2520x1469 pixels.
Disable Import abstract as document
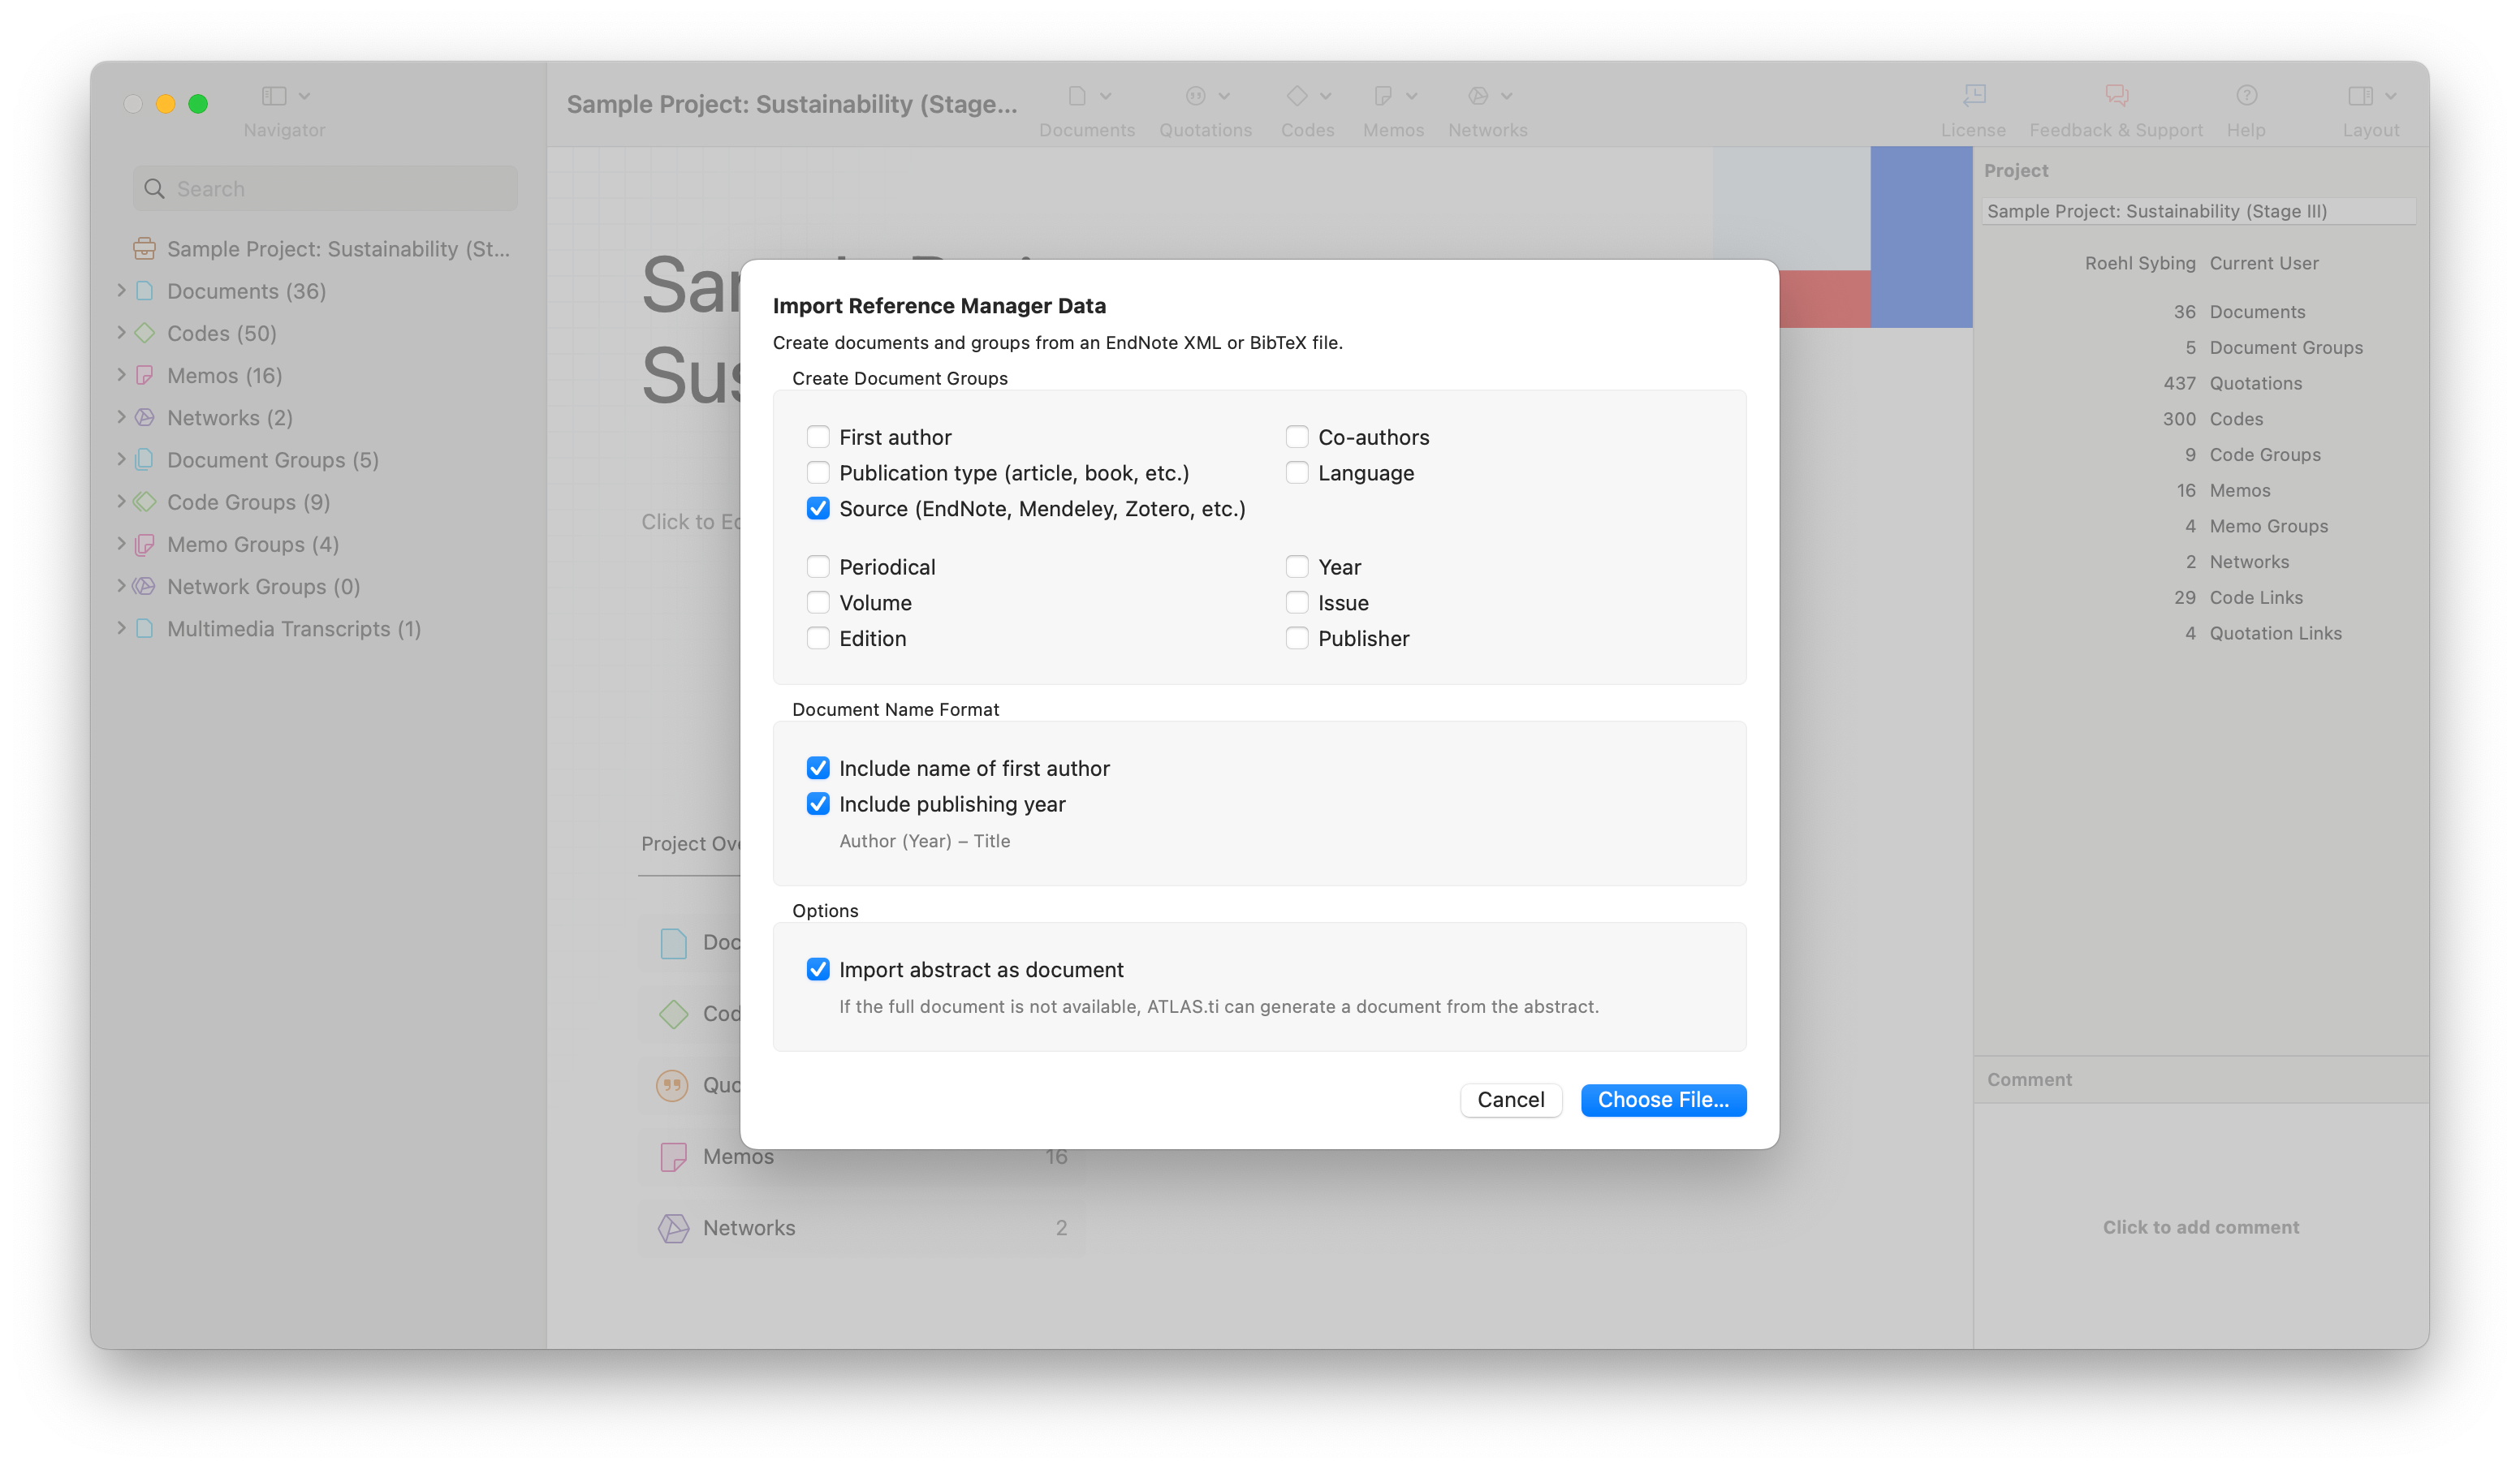(x=818, y=969)
